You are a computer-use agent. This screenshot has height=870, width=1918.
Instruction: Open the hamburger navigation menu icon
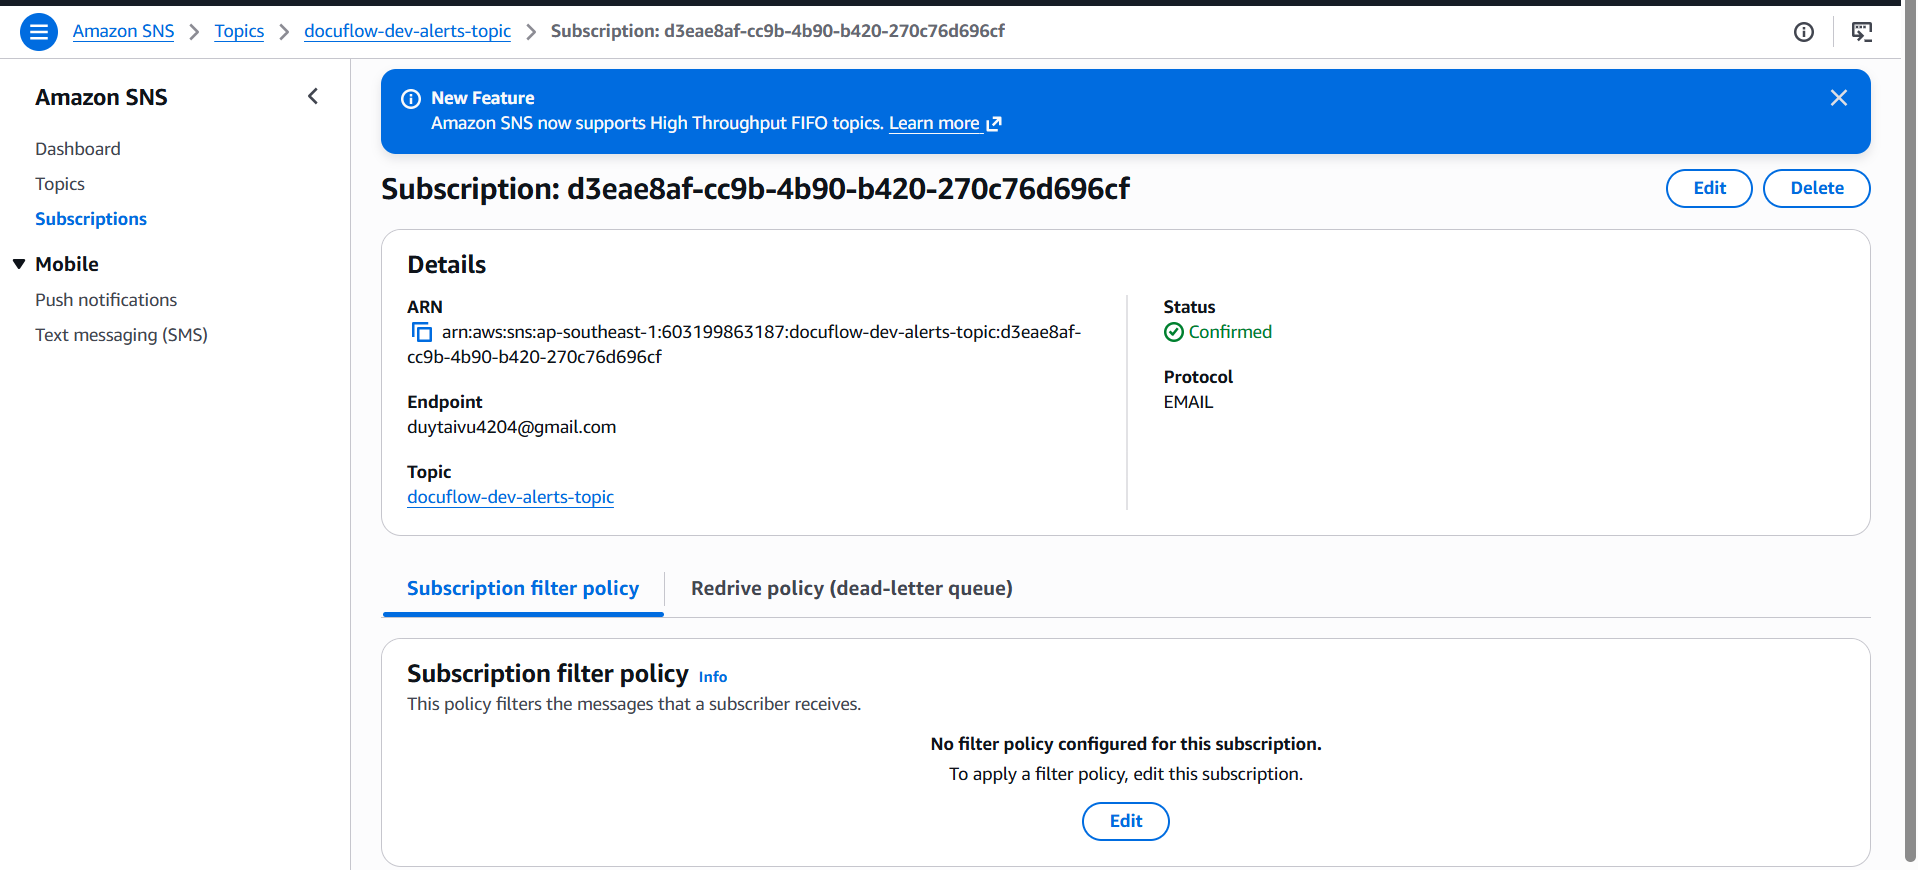pos(39,32)
